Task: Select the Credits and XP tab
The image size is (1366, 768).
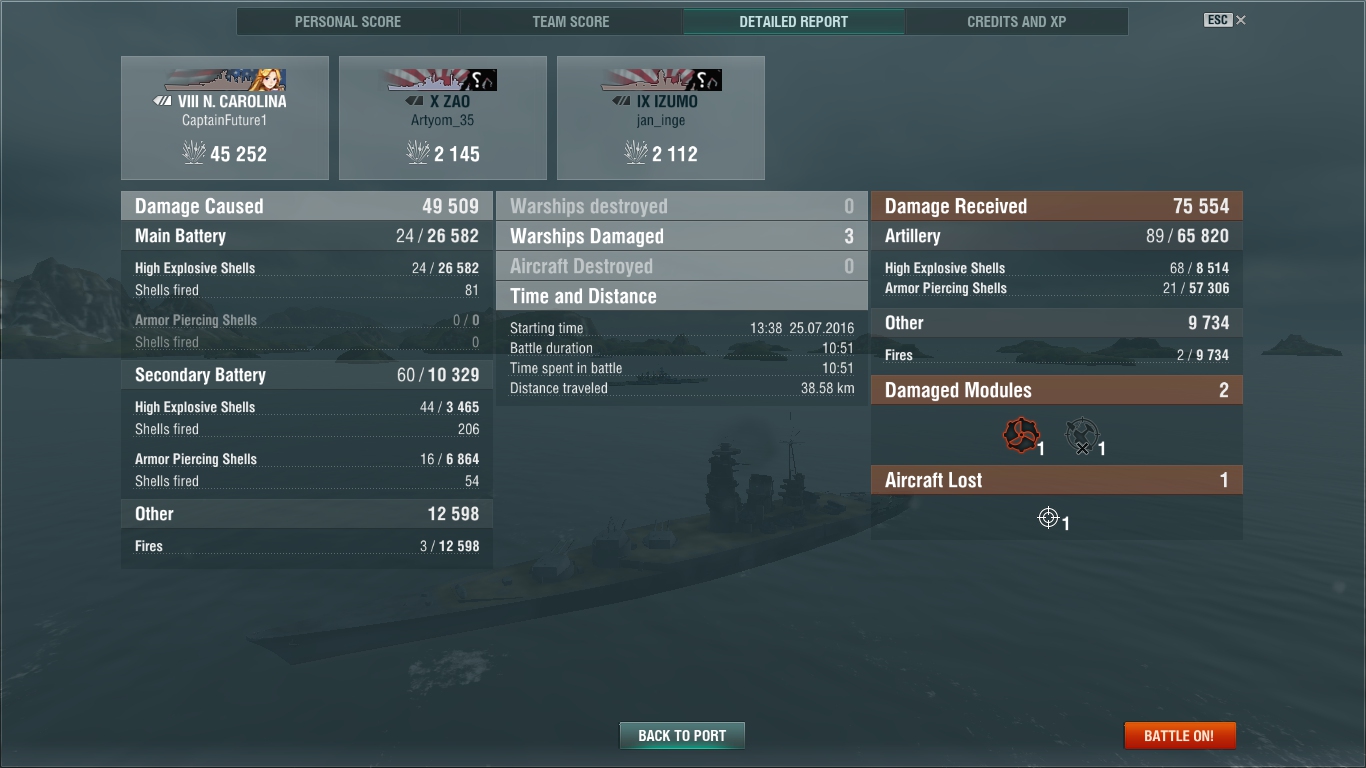Action: (1016, 21)
